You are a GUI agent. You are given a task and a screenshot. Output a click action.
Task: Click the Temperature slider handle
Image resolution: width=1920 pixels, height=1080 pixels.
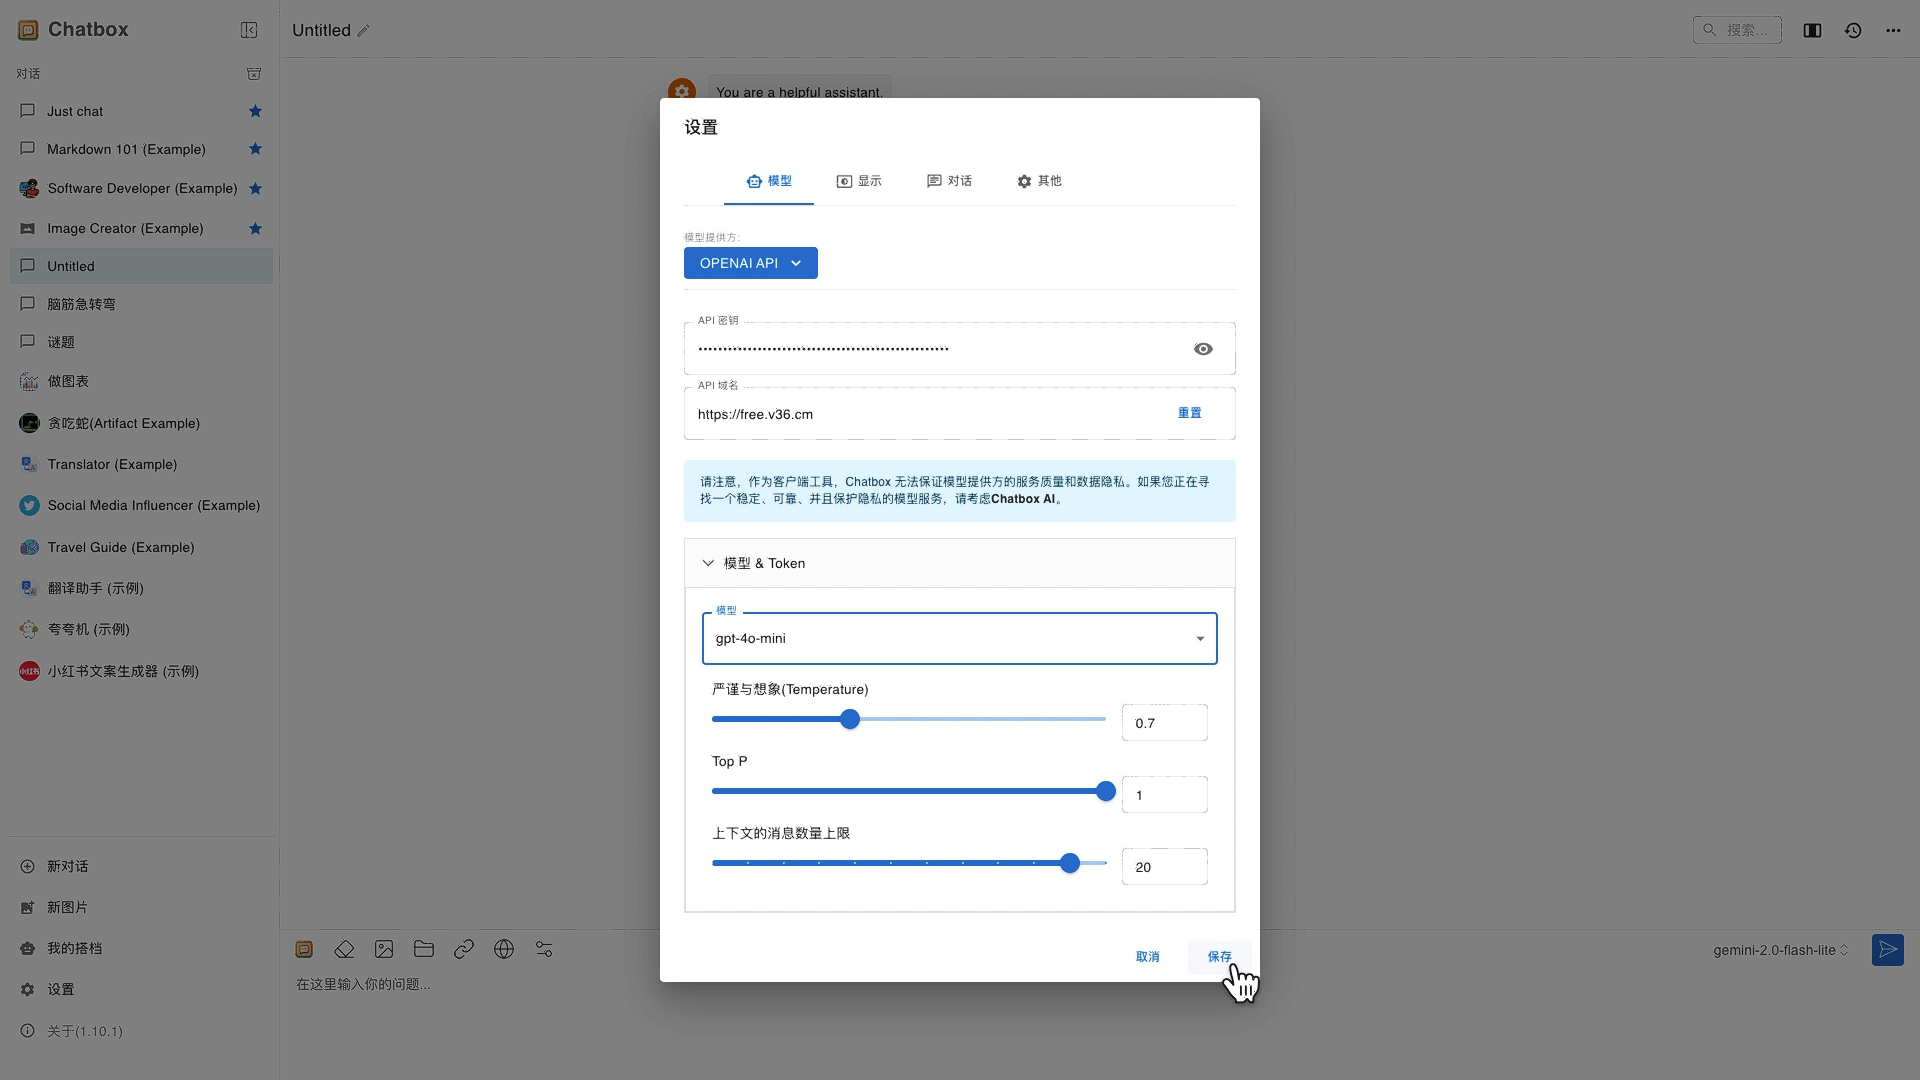(850, 719)
